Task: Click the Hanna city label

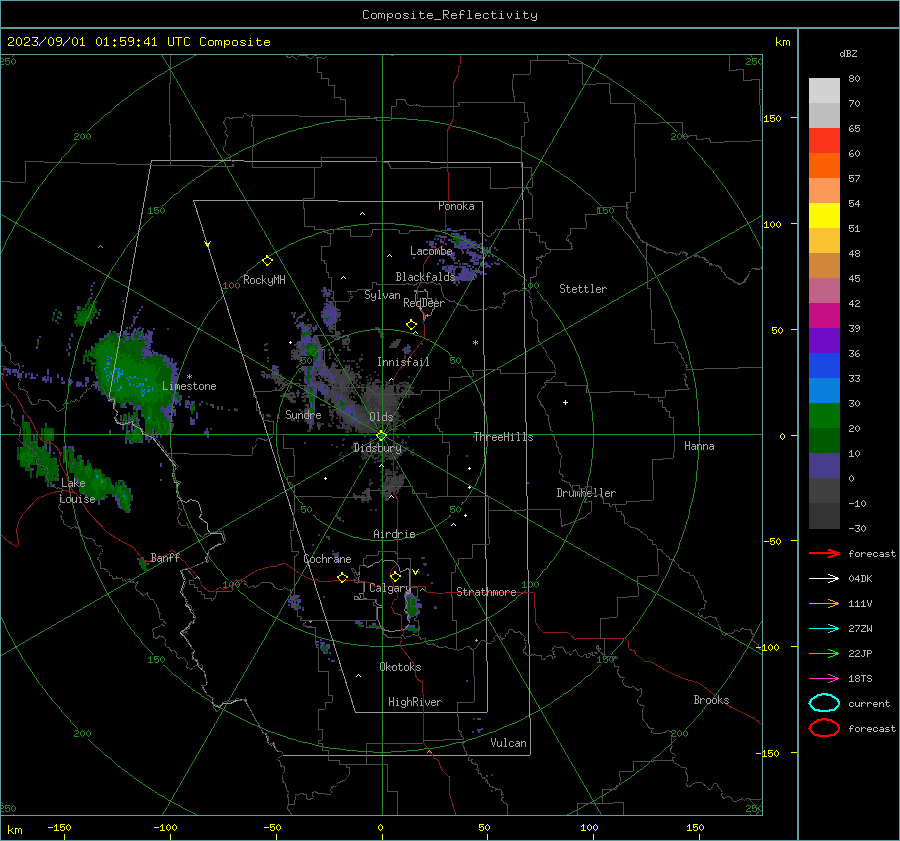Action: pyautogui.click(x=699, y=446)
